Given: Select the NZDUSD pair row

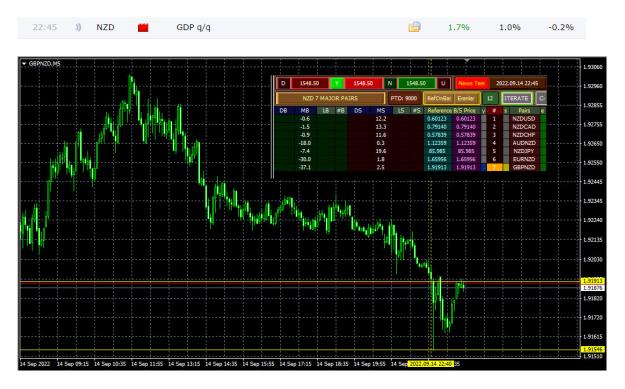Looking at the screenshot, I should tap(524, 118).
